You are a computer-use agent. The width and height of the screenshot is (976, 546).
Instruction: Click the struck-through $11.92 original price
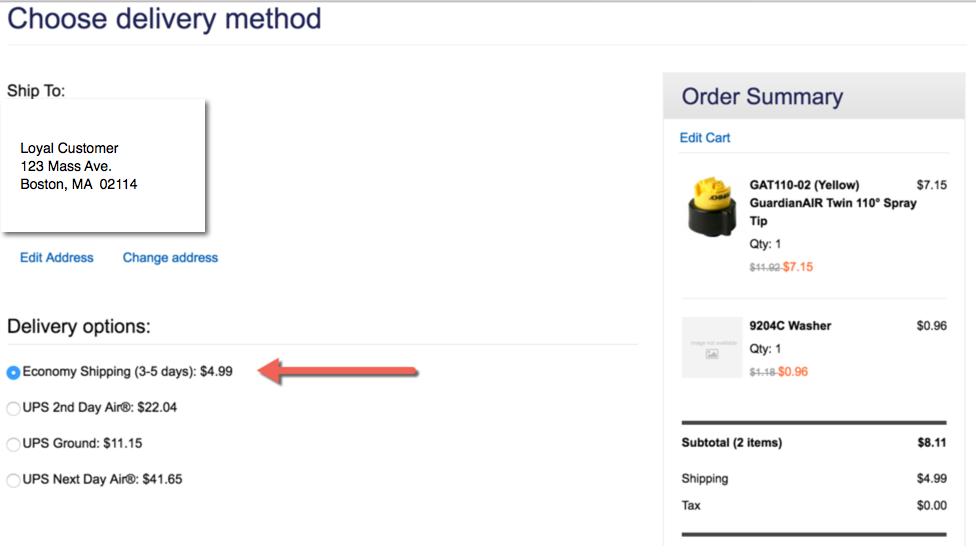click(x=765, y=268)
